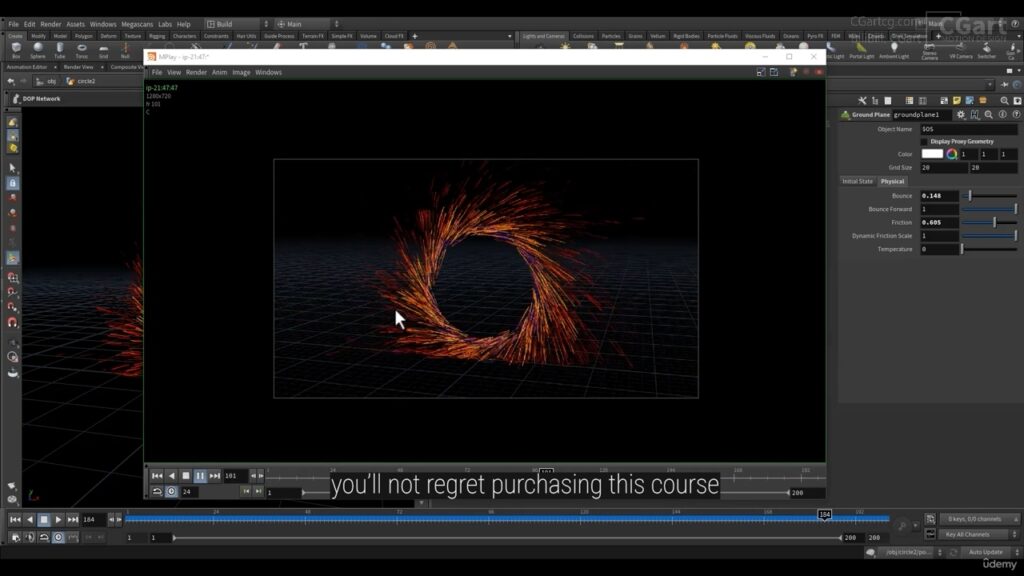This screenshot has width=1024, height=576.
Task: Pause playback in MPlay
Action: pos(200,476)
